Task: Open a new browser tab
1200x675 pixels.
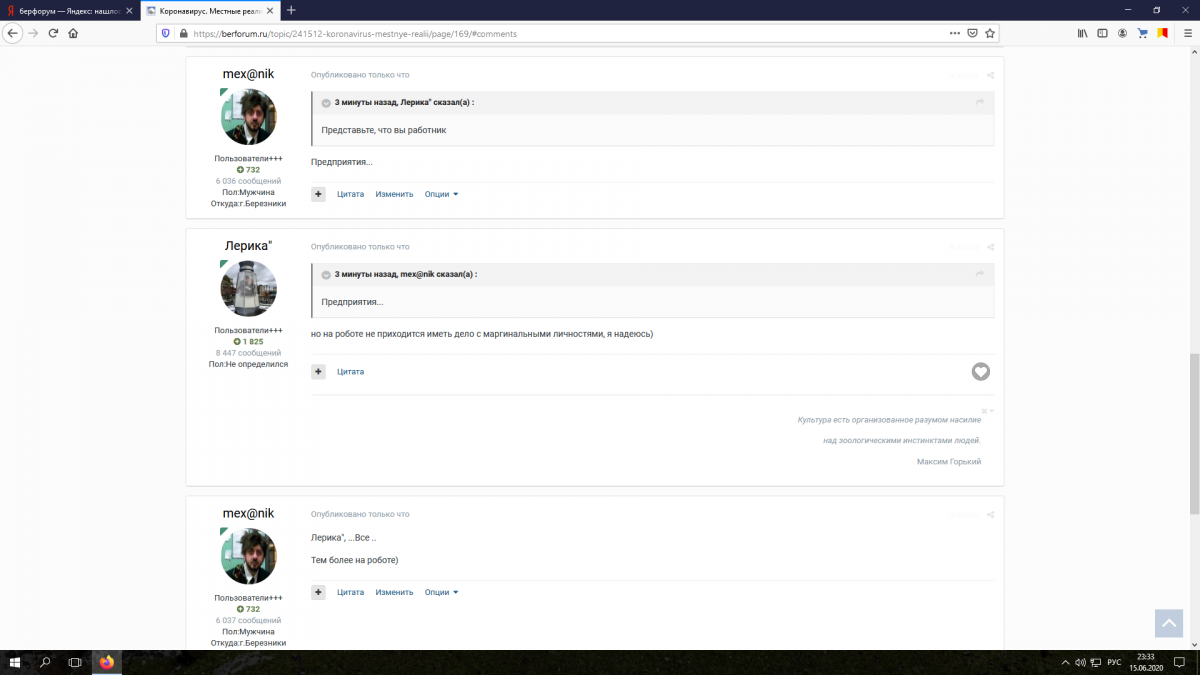Action: point(291,10)
